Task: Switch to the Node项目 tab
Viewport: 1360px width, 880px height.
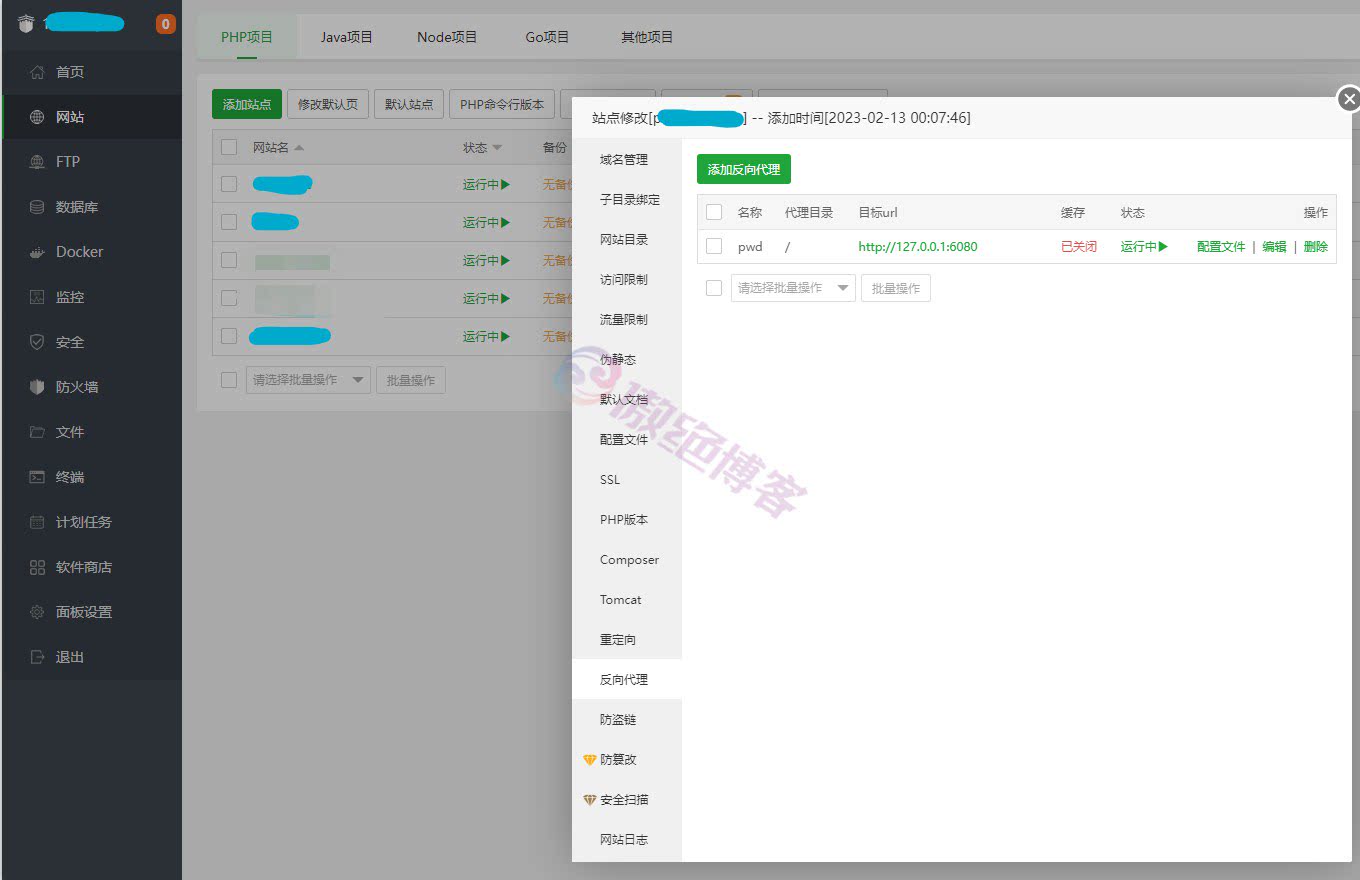Action: (x=447, y=37)
